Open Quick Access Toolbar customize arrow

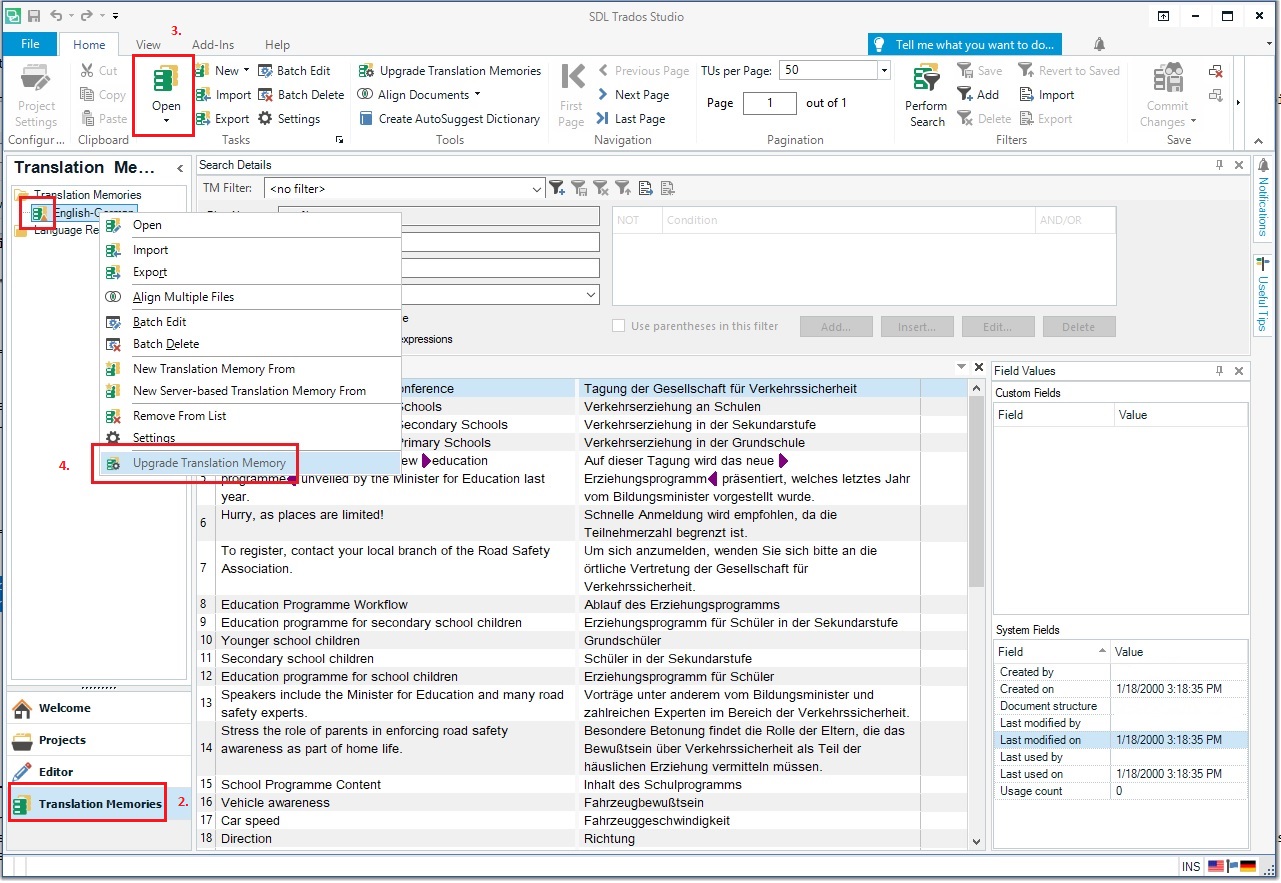115,16
